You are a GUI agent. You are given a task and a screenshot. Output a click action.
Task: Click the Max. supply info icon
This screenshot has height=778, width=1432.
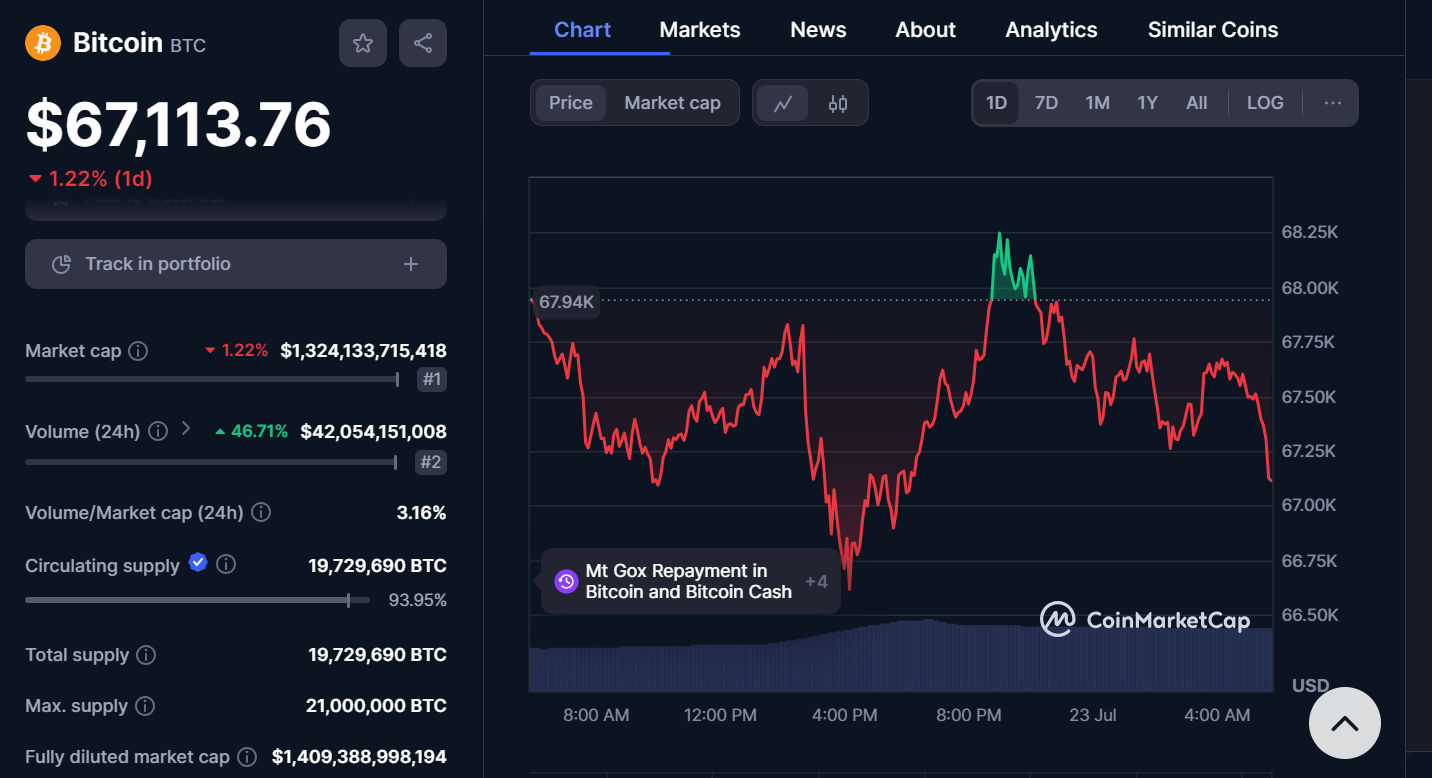point(145,706)
